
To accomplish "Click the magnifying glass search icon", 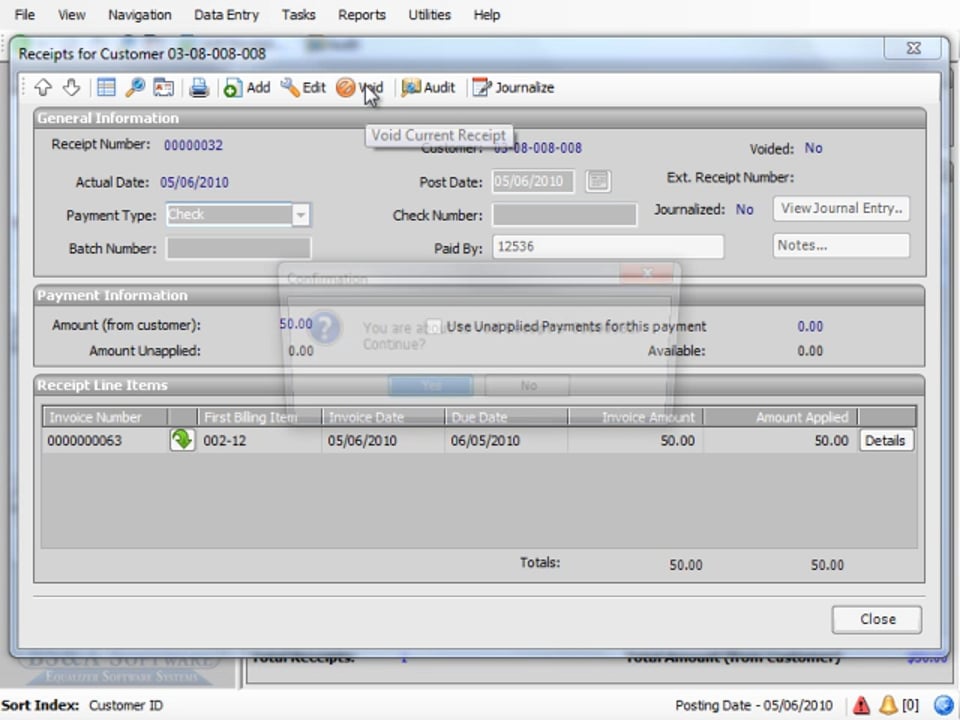I will point(134,88).
